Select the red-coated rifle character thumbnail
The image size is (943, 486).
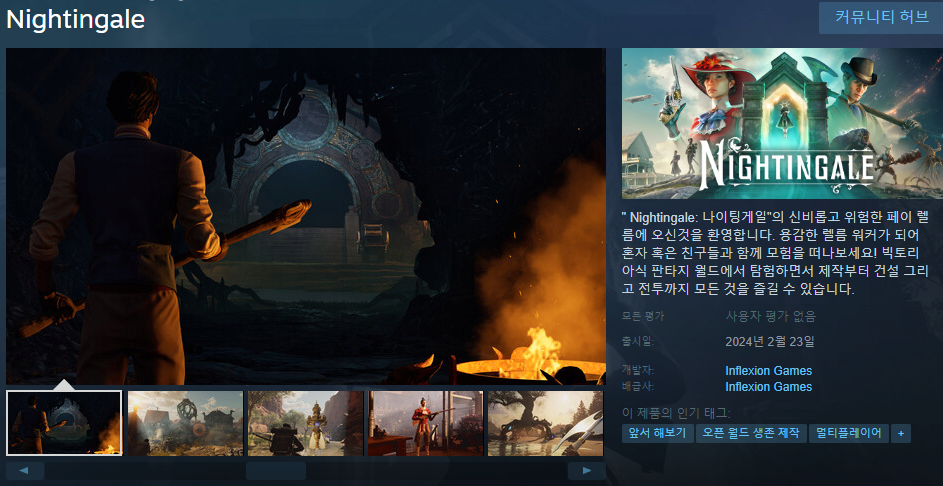pyautogui.click(x=426, y=423)
